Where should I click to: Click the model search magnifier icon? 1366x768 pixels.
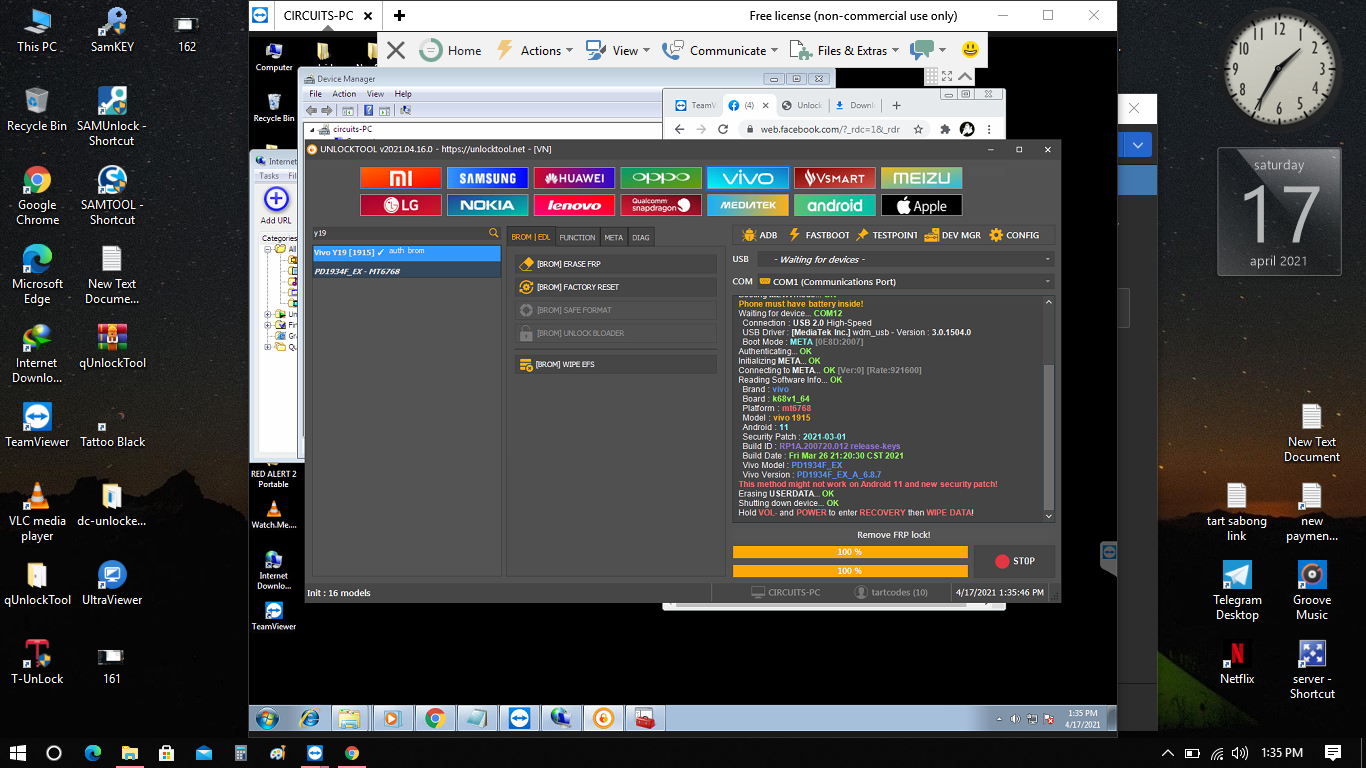click(493, 233)
